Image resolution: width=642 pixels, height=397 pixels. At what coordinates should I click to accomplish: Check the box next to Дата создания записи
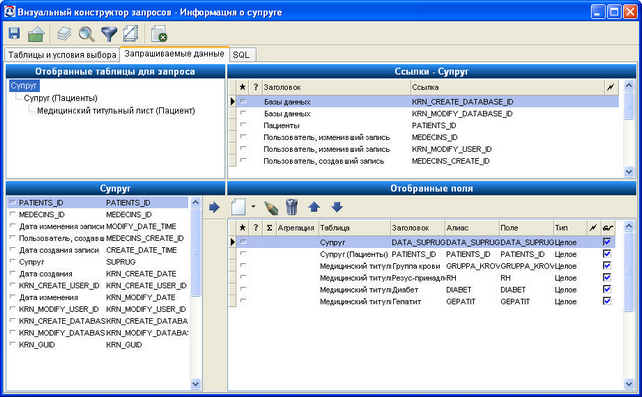pos(13,249)
